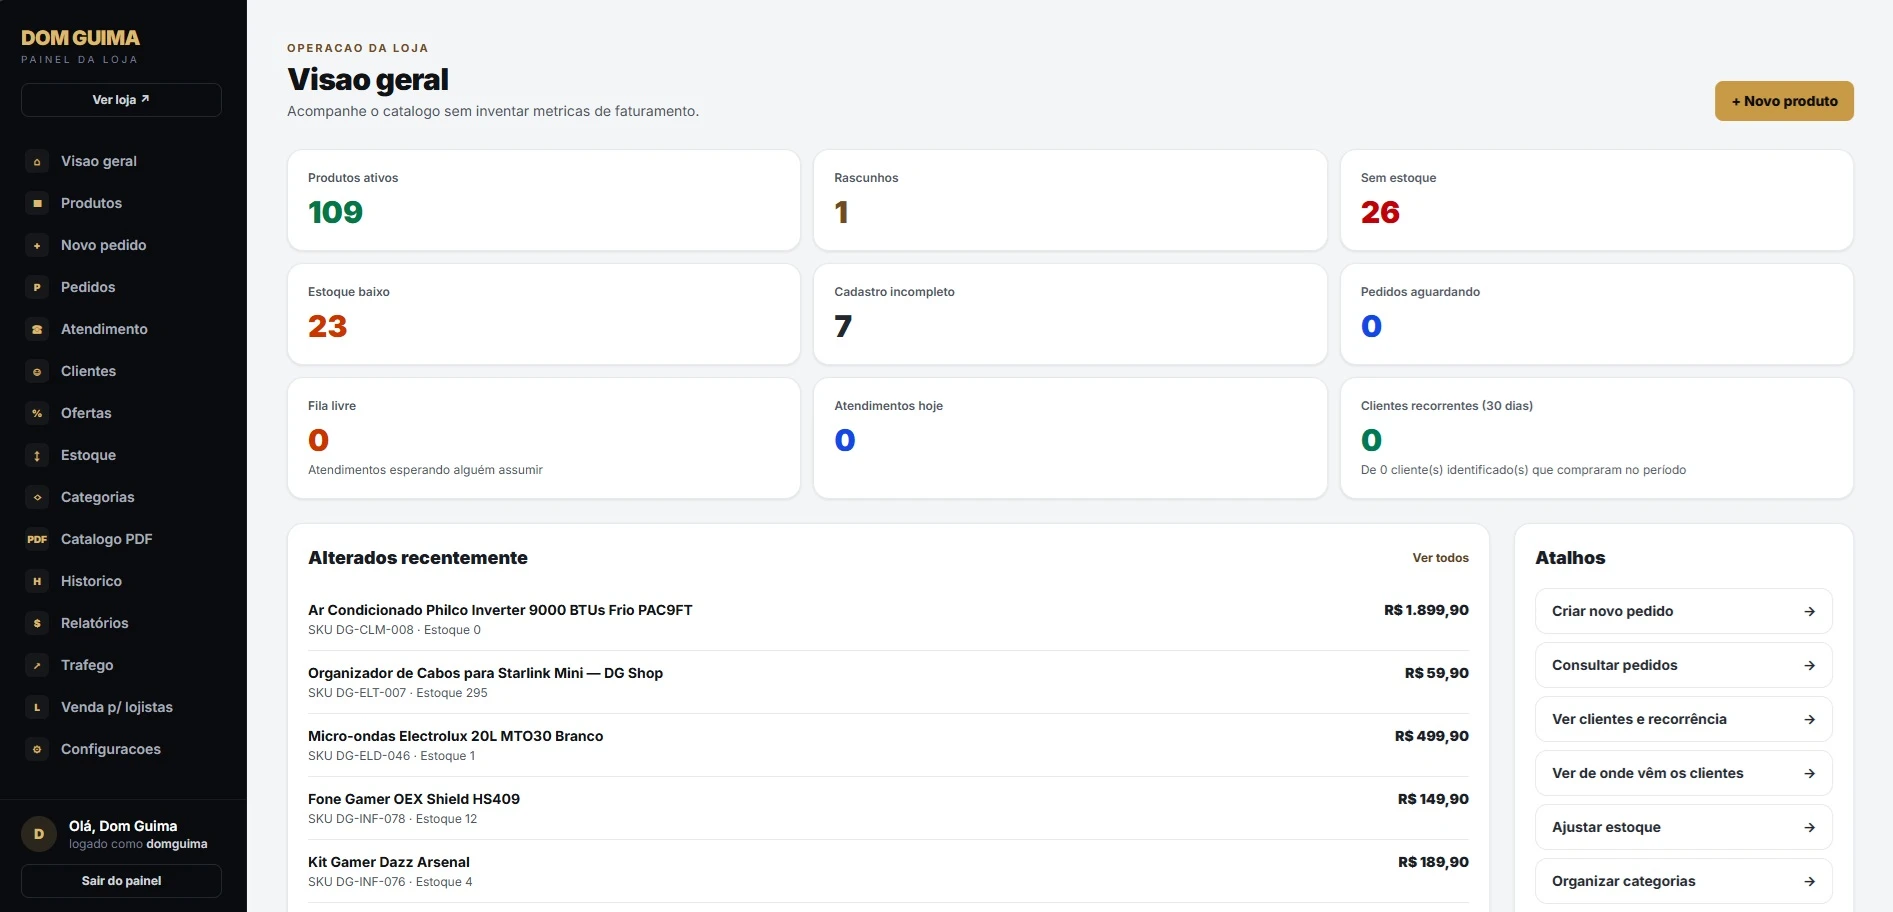Open the Relatórios menu entry
This screenshot has width=1893, height=912.
click(121, 623)
